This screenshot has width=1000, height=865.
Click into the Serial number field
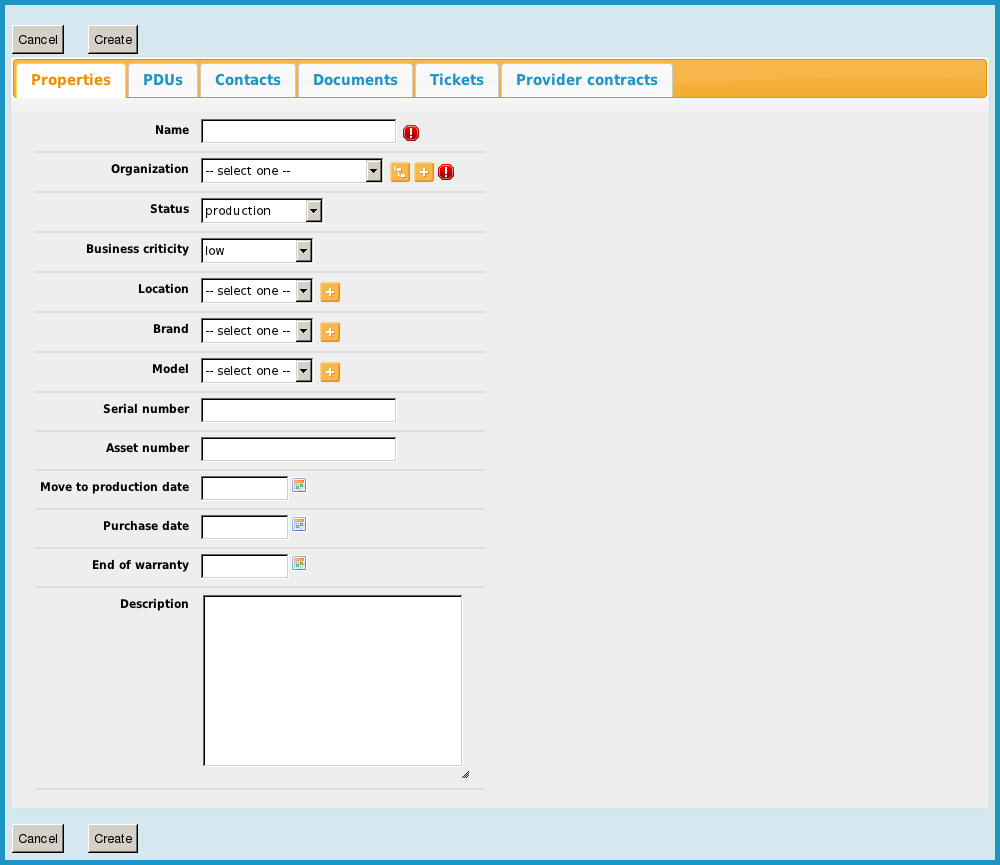(298, 410)
